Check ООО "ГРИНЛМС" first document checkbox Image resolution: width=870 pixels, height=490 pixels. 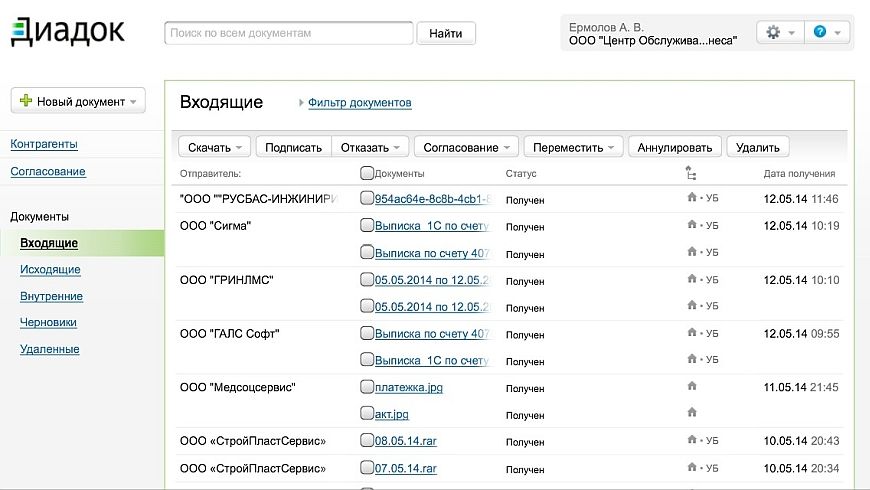[x=367, y=279]
